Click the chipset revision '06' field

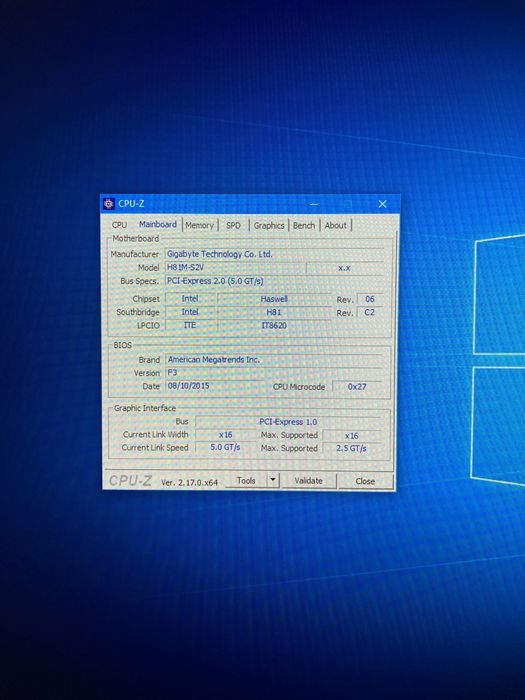[370, 299]
